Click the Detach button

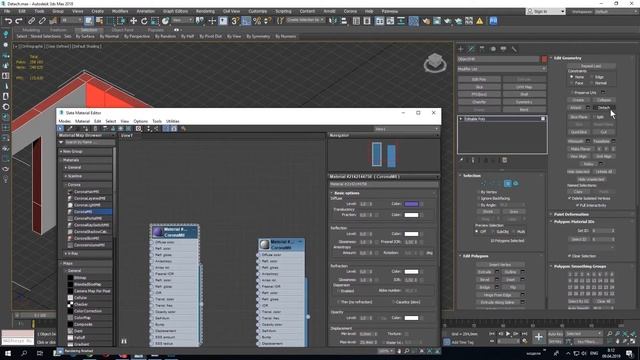[x=604, y=108]
